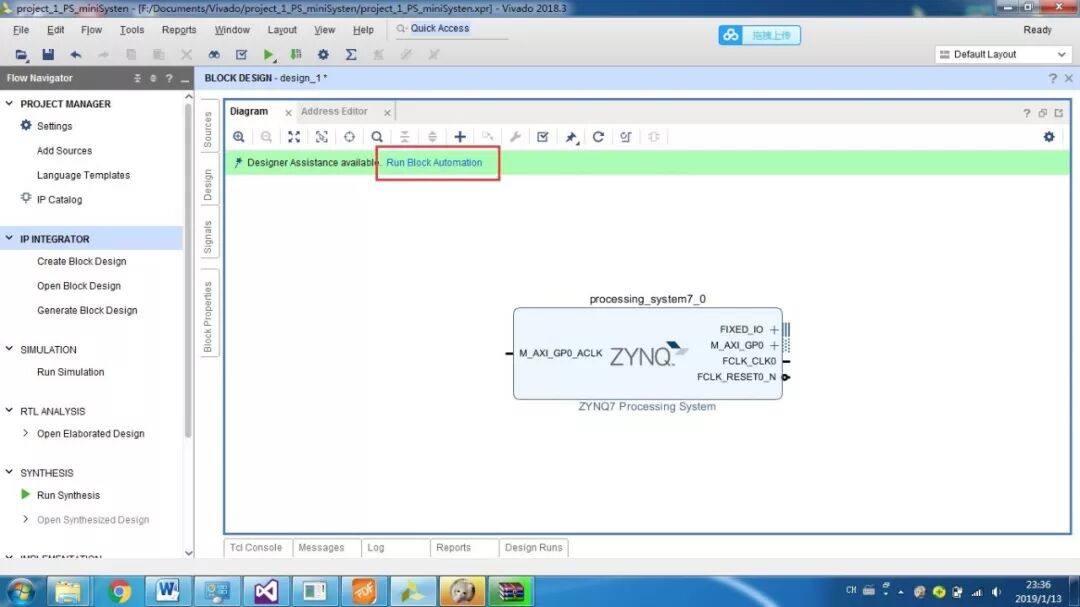Click the Validate Design checkmark icon
The width and height of the screenshot is (1080, 607).
[543, 136]
